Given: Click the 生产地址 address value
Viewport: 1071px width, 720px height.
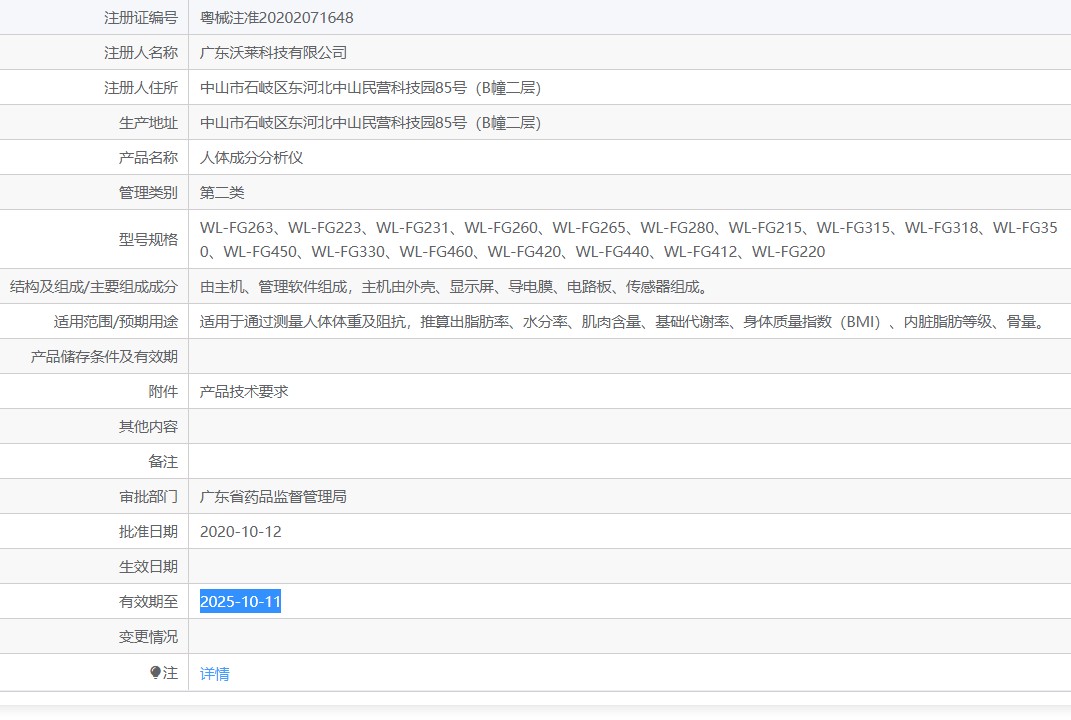Looking at the screenshot, I should (370, 123).
